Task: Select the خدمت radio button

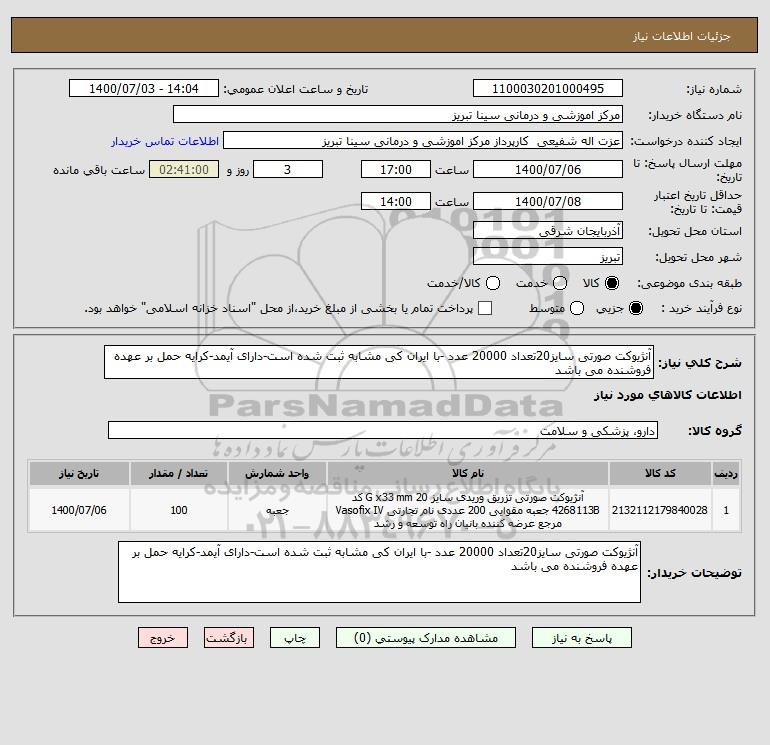Action: click(x=560, y=283)
